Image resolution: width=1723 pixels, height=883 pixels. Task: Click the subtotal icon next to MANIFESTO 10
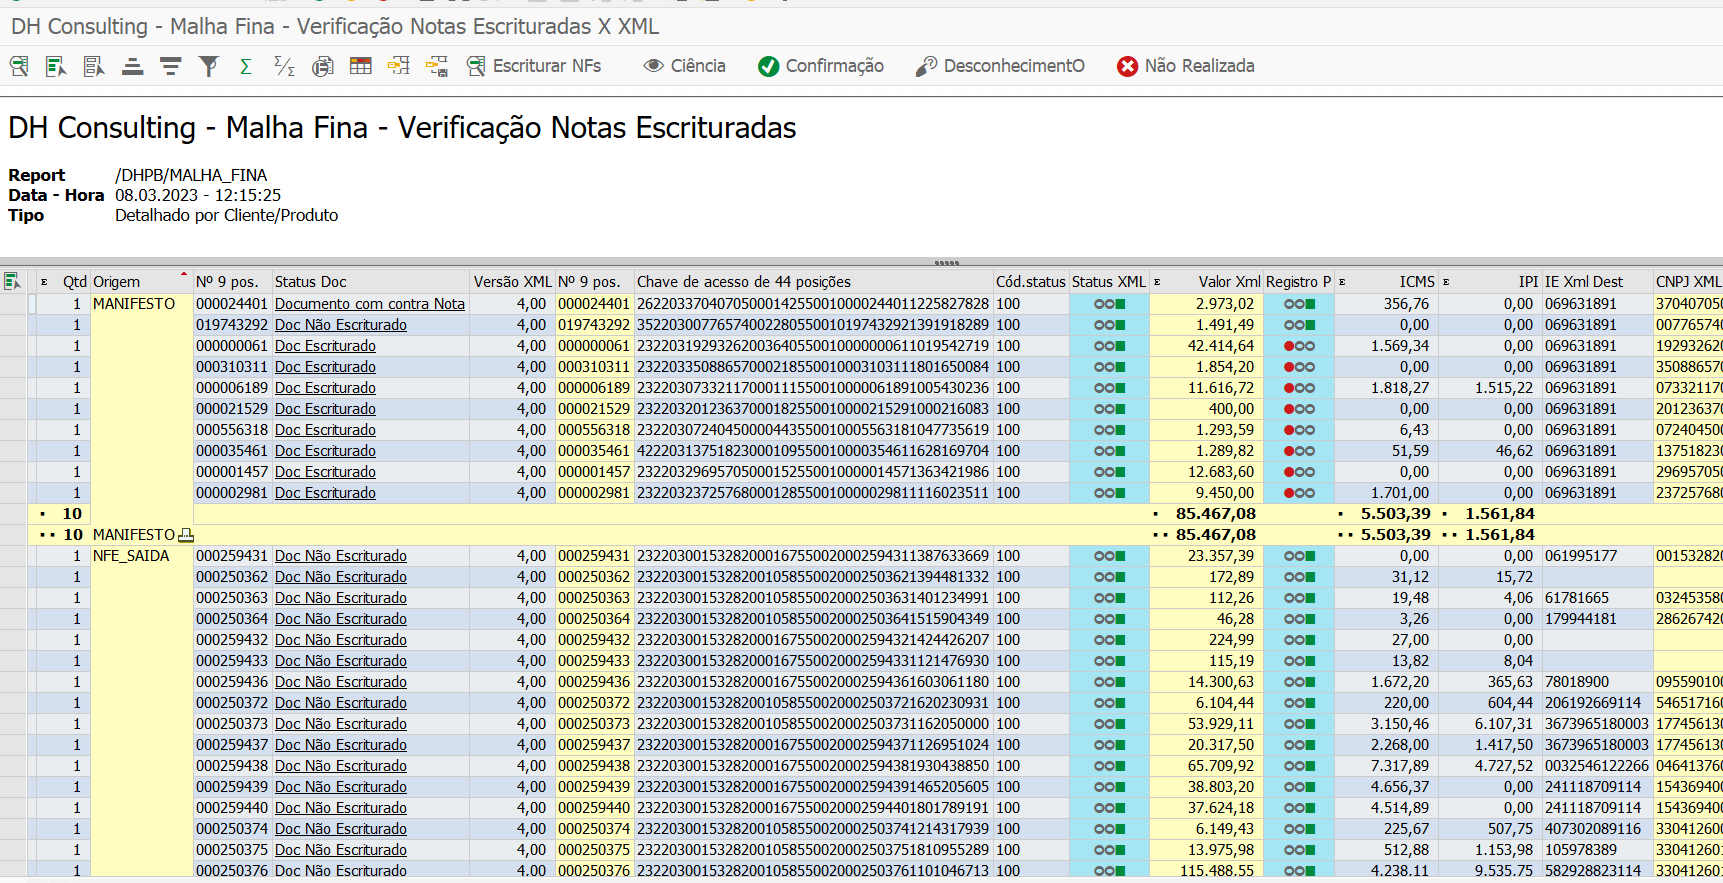[186, 535]
